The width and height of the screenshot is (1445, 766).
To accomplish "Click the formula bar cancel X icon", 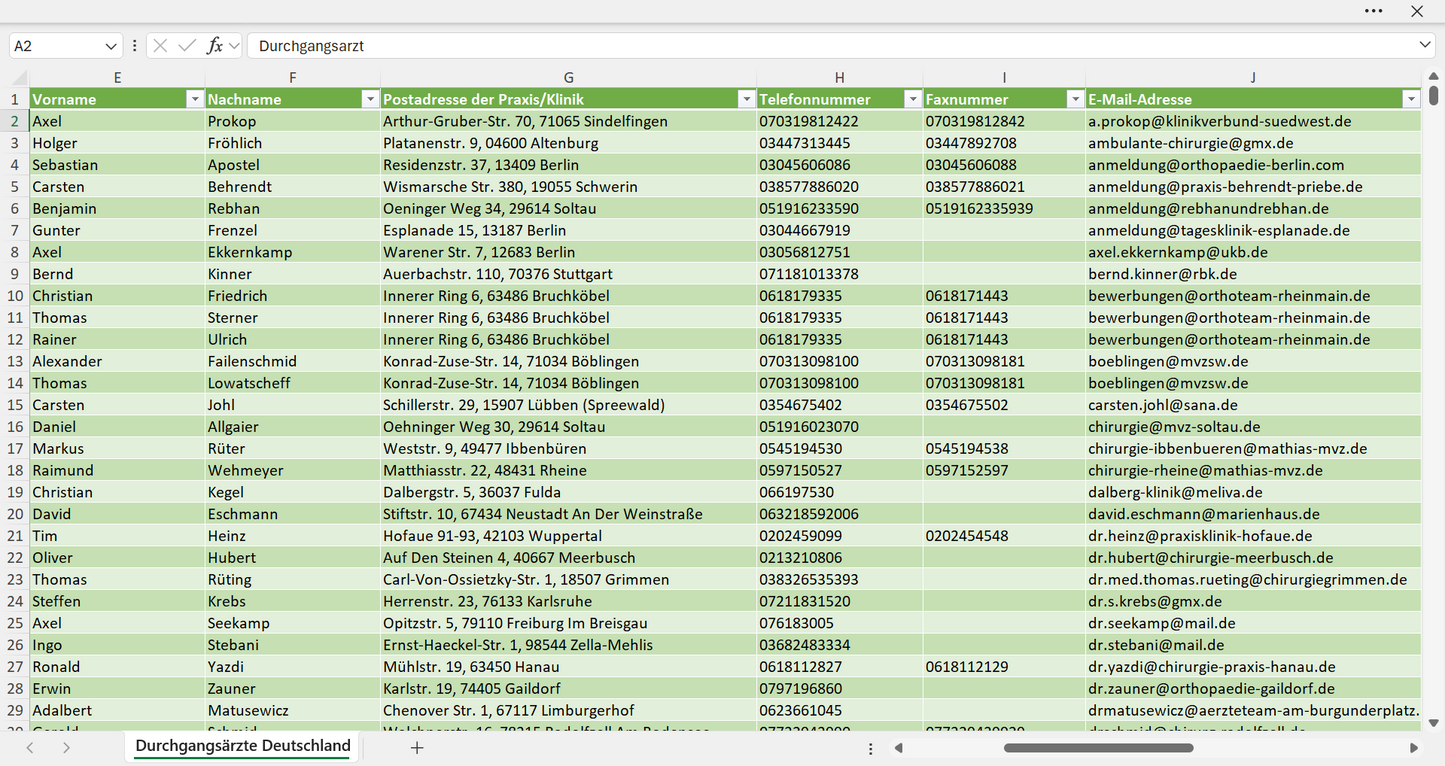I will coord(160,46).
